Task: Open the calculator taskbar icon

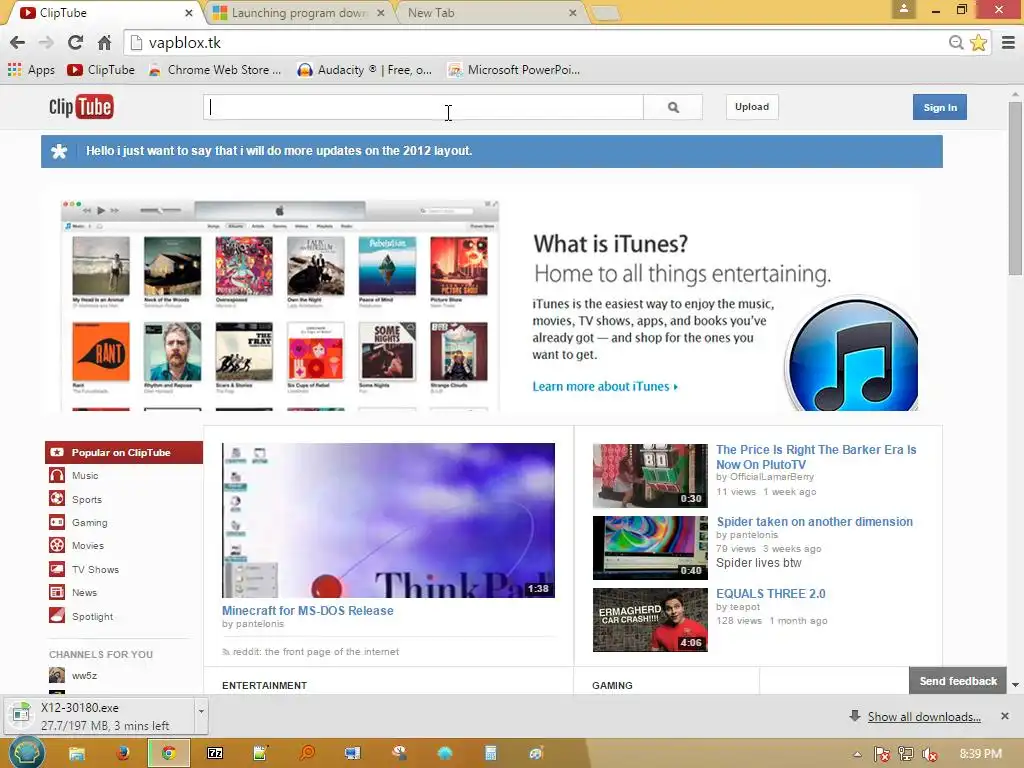Action: coord(490,753)
